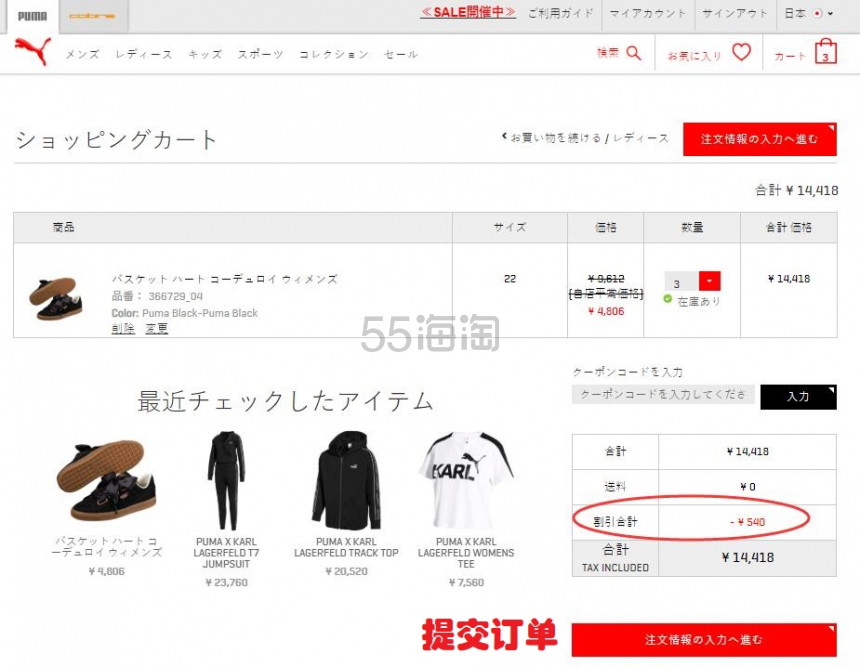Open the メンズ menu
The width and height of the screenshot is (860, 667).
(x=83, y=54)
